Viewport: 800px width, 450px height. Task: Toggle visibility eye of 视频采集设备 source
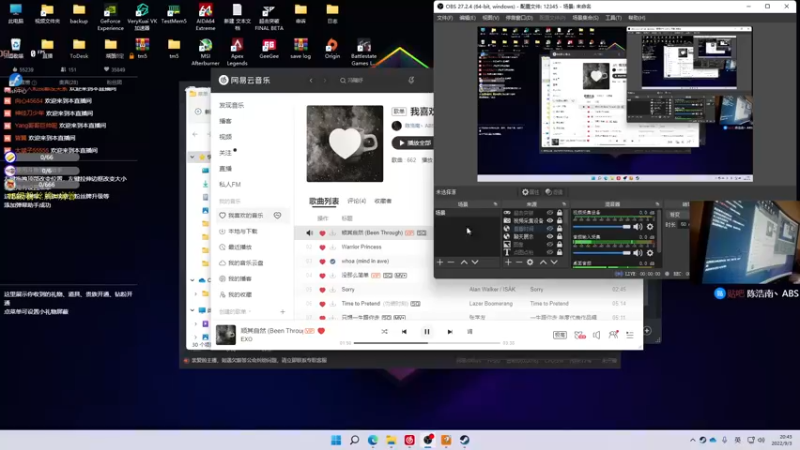(549, 220)
